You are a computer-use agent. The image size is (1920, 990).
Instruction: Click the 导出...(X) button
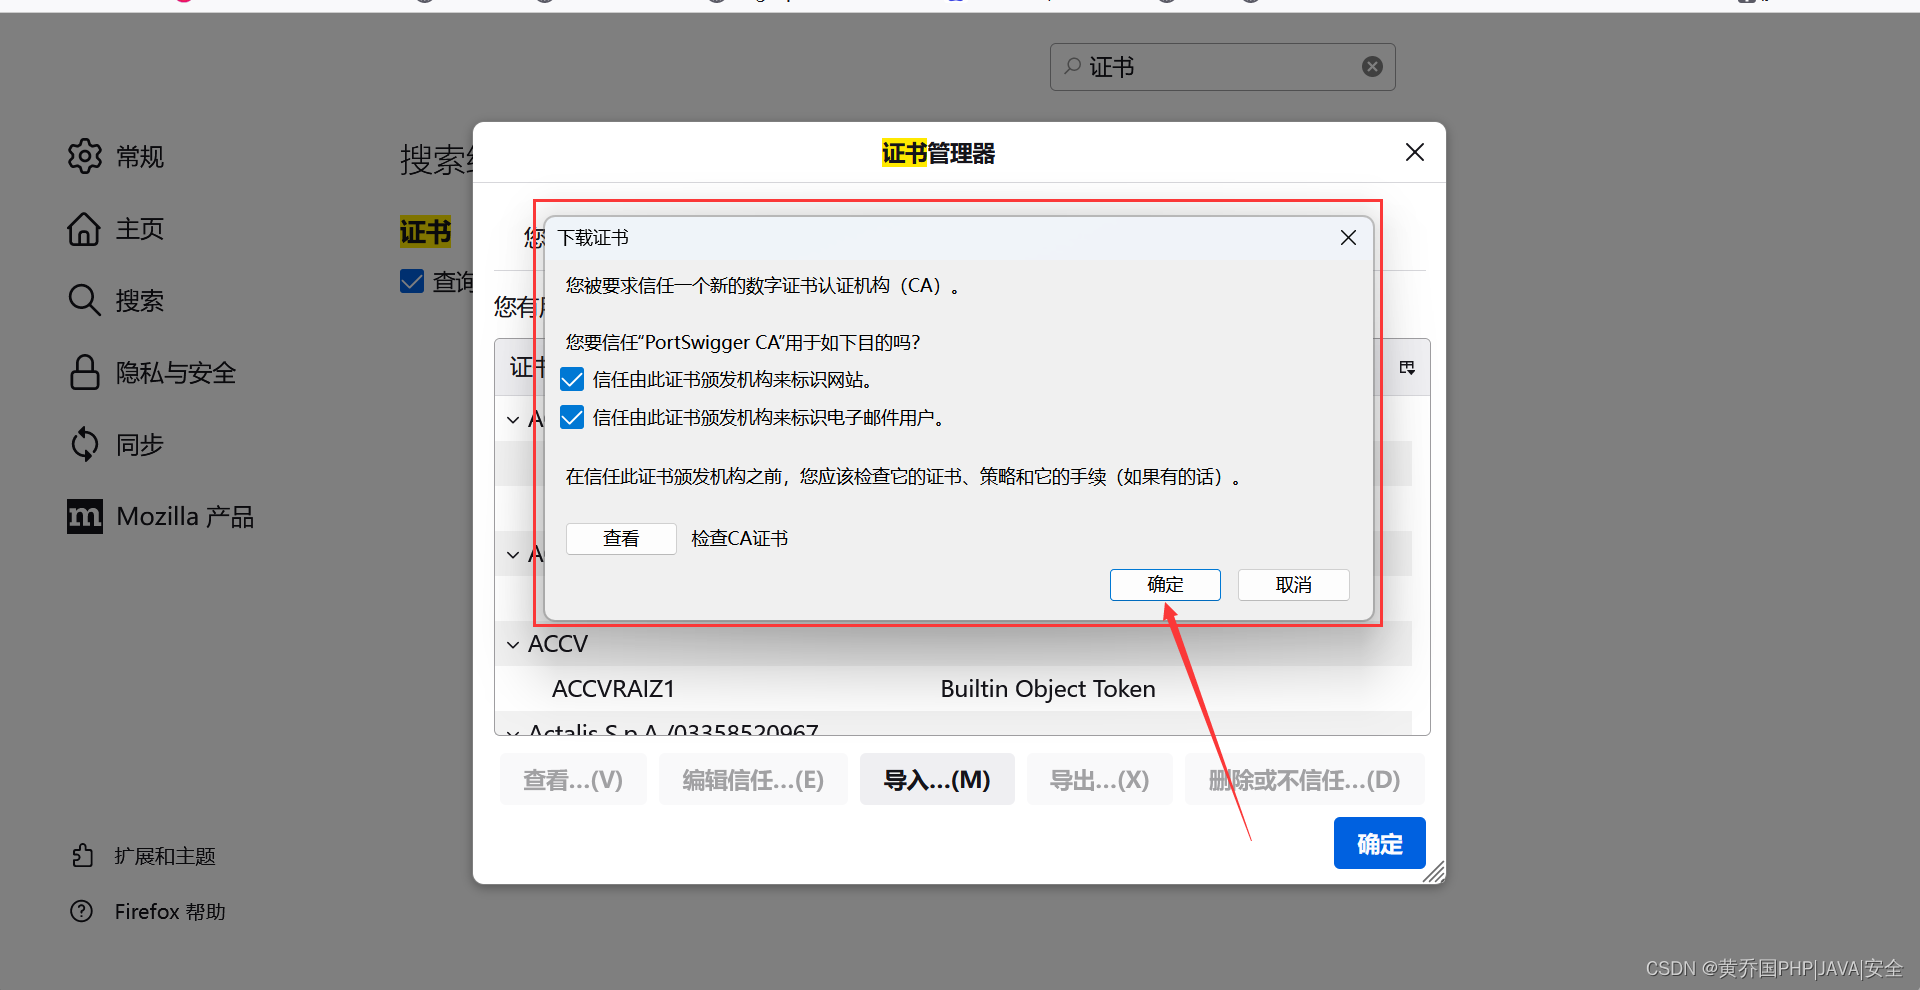[1100, 780]
